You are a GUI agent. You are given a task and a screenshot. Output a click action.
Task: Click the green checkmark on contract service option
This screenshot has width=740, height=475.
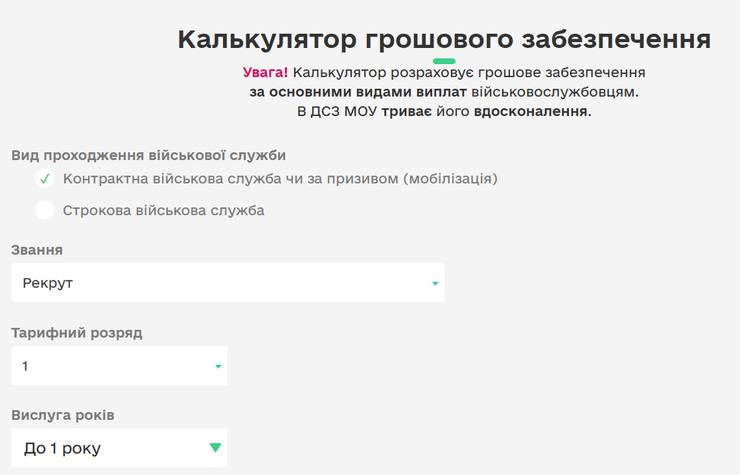click(x=44, y=179)
